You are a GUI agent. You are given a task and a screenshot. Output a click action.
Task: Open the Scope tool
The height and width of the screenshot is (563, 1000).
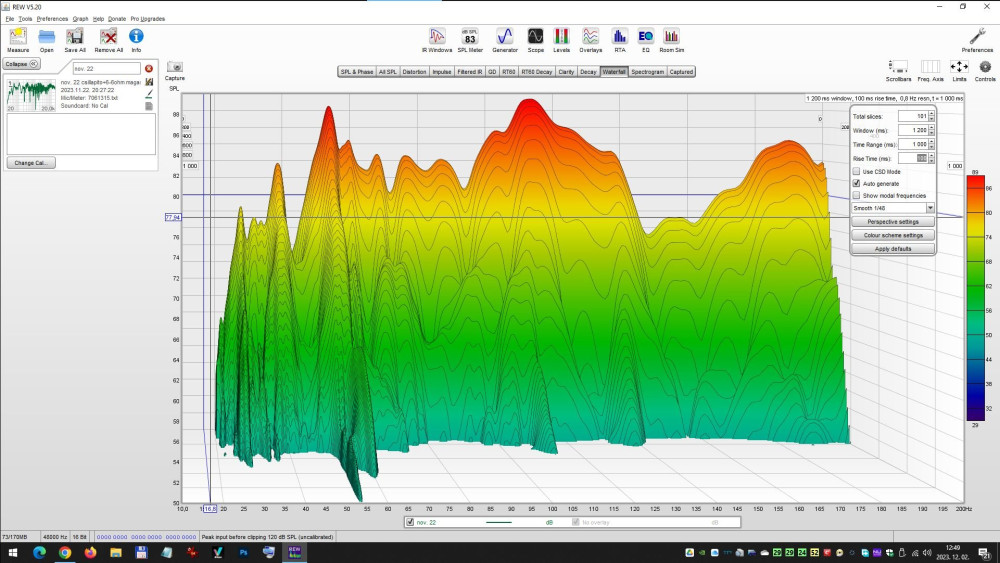pyautogui.click(x=536, y=38)
